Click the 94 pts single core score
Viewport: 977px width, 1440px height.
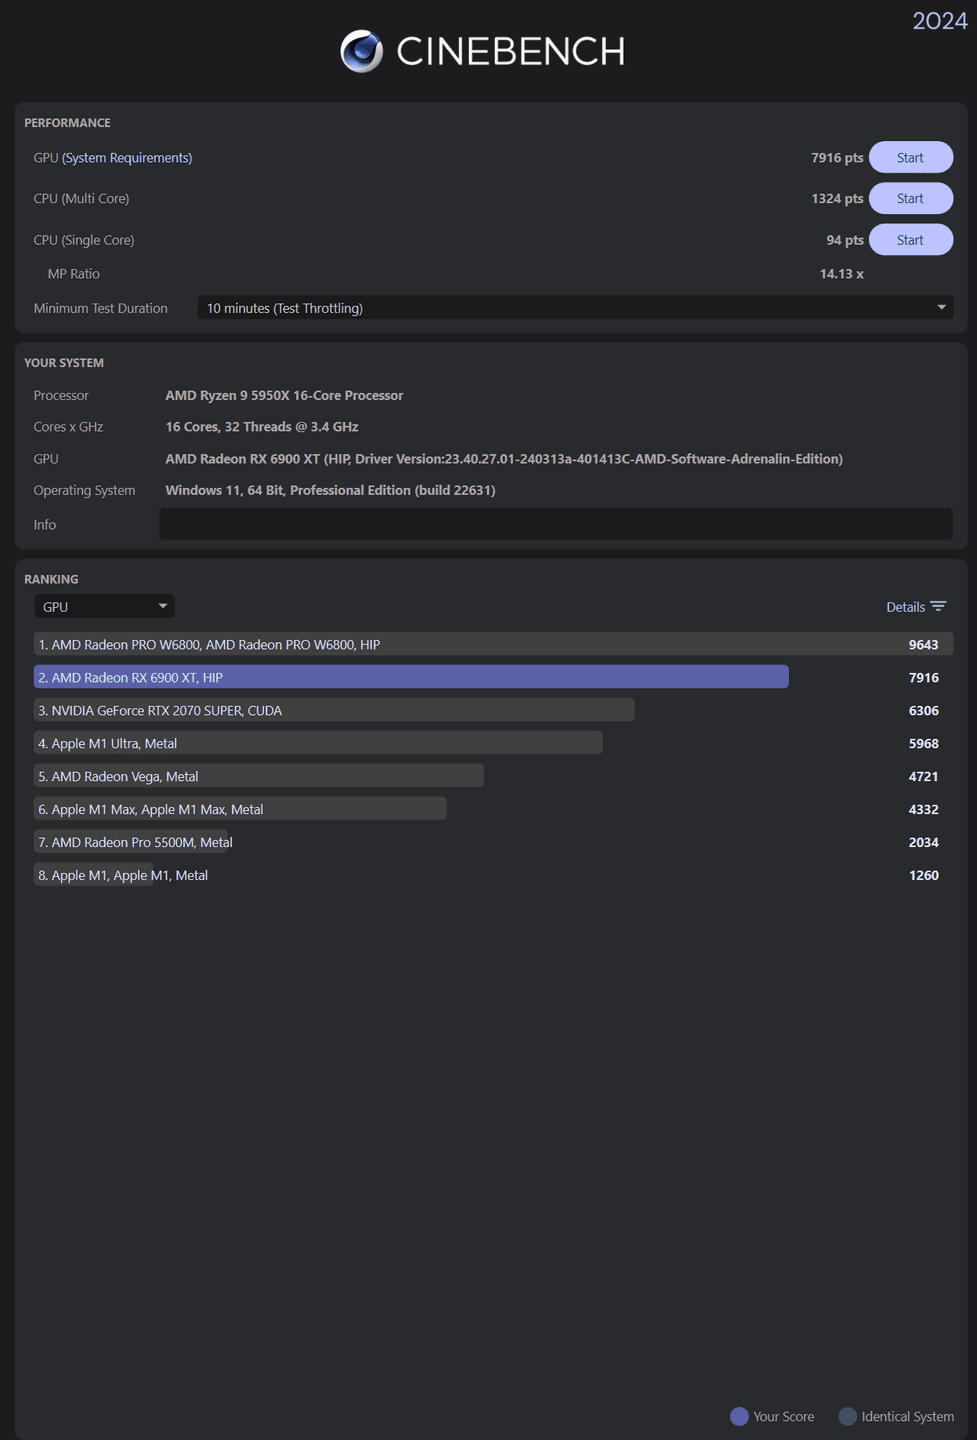click(x=845, y=240)
